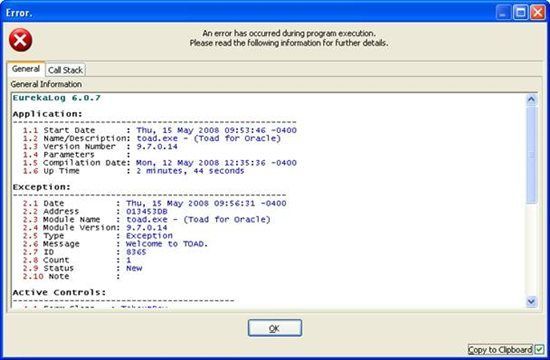Click the OK button

coord(275,328)
